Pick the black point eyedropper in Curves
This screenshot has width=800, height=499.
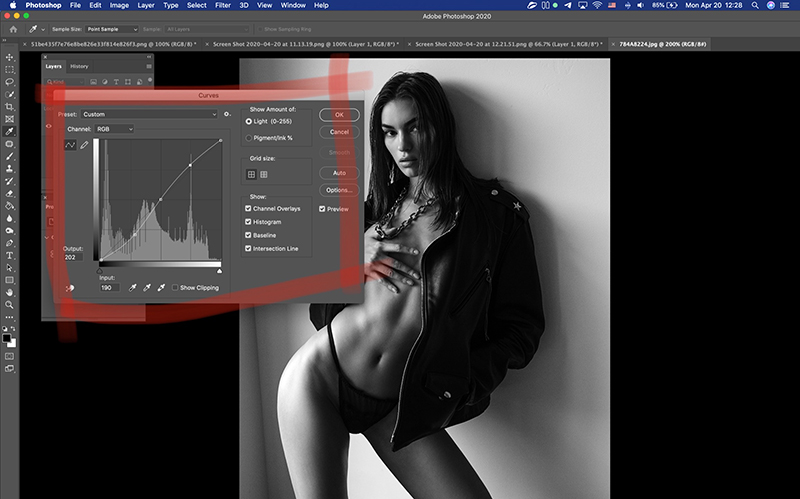pyautogui.click(x=133, y=288)
